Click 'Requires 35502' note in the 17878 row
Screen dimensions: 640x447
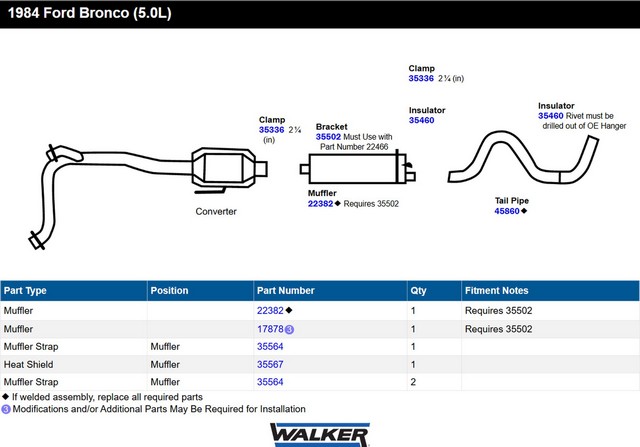pyautogui.click(x=498, y=329)
